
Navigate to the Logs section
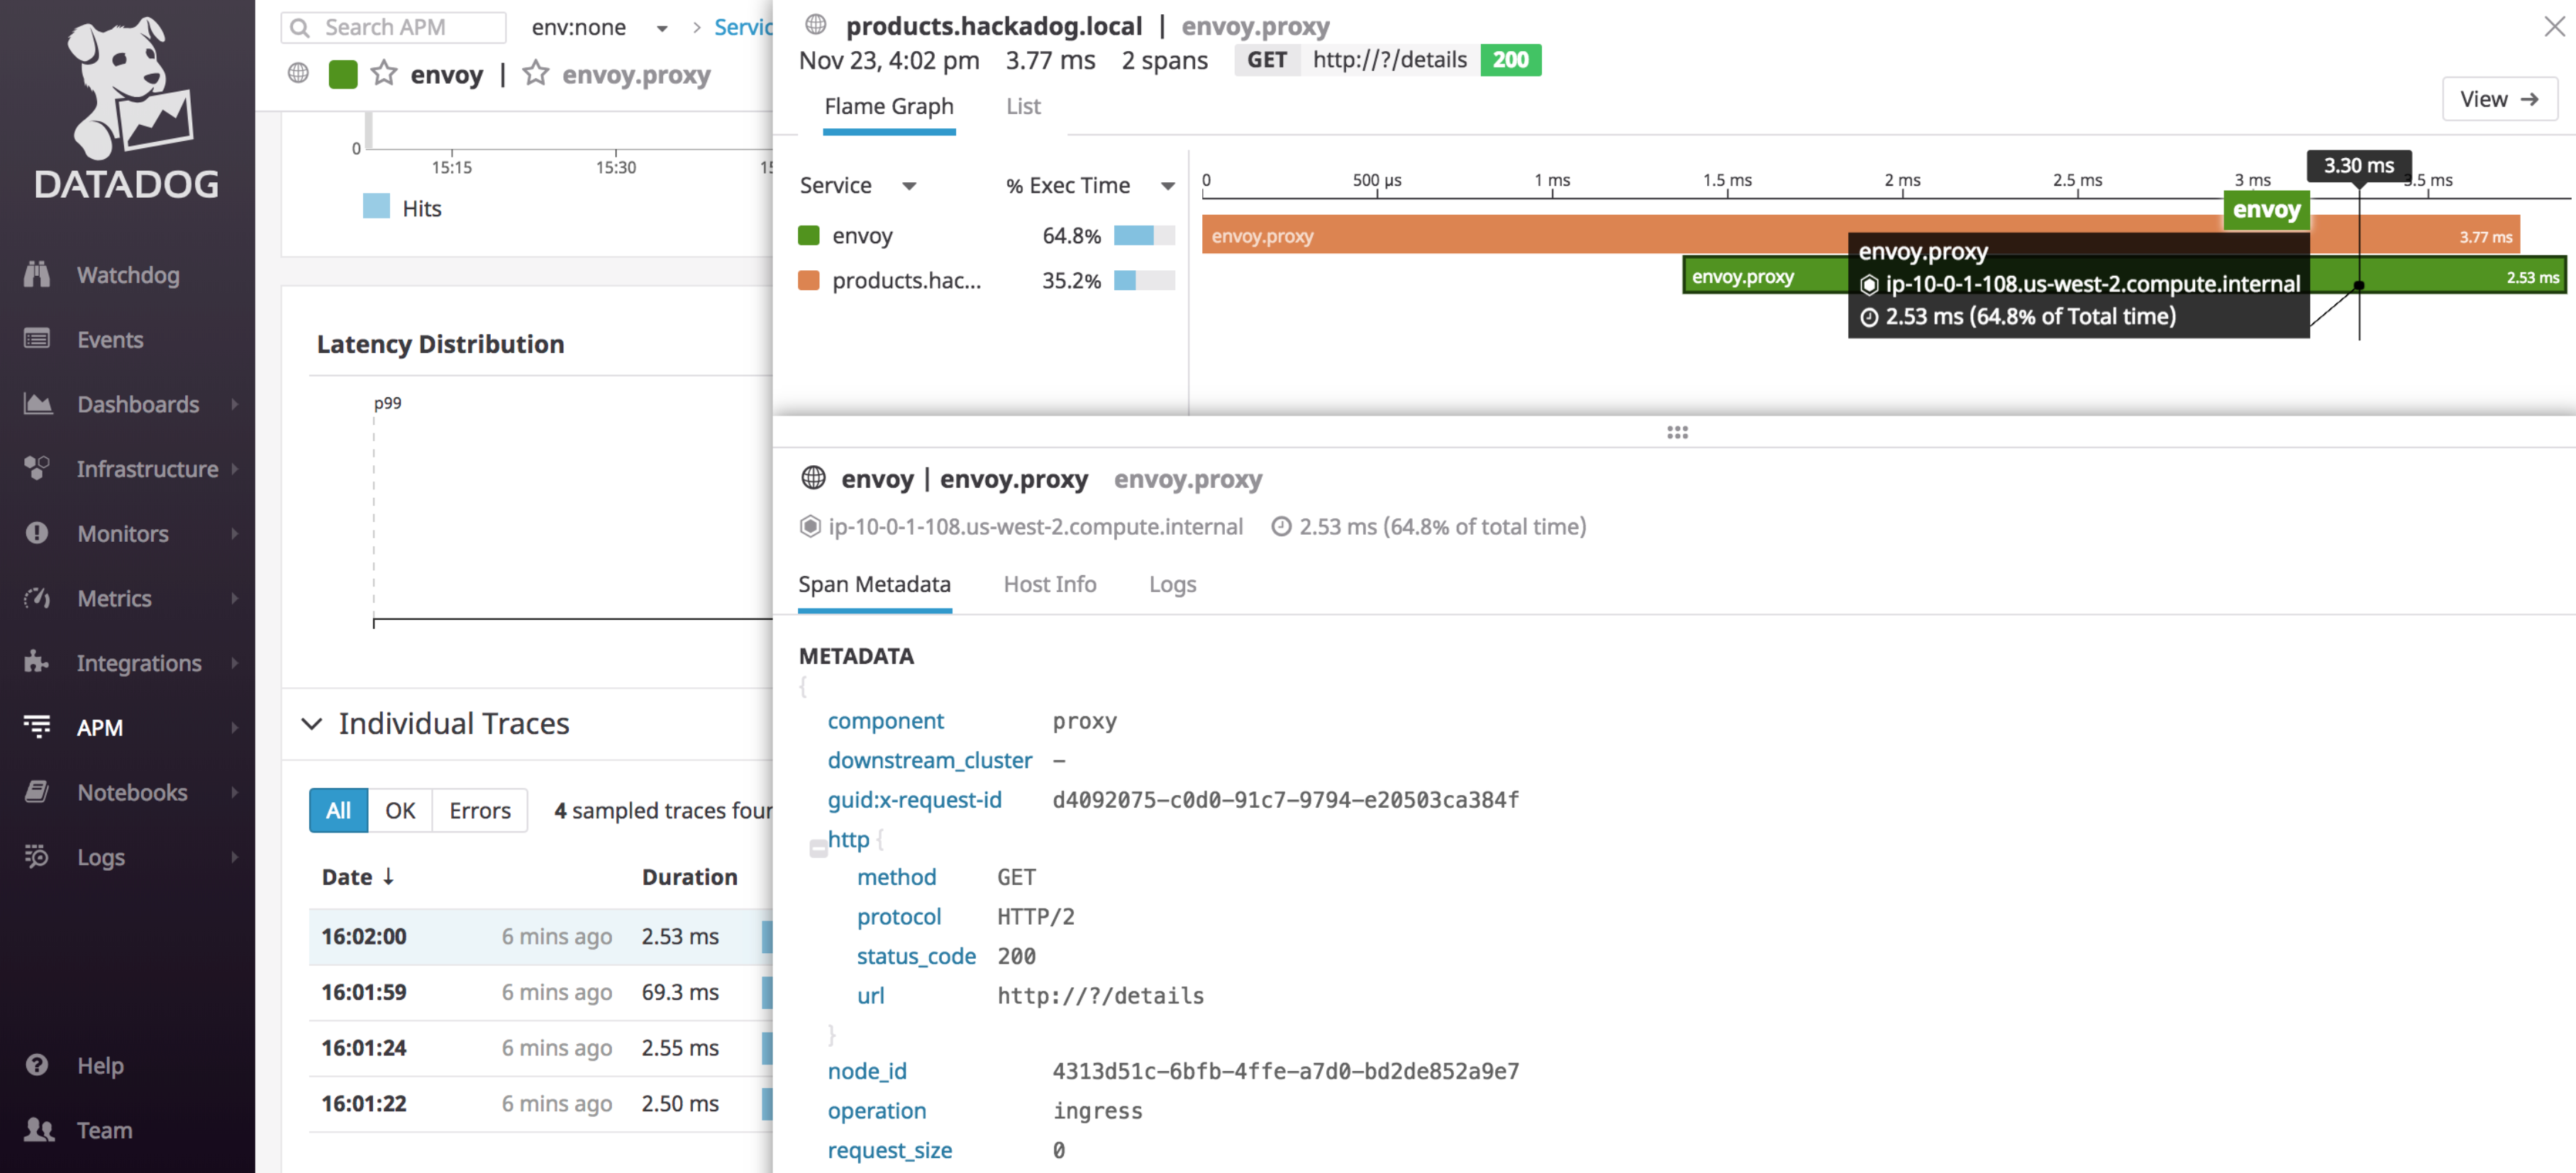click(x=100, y=856)
